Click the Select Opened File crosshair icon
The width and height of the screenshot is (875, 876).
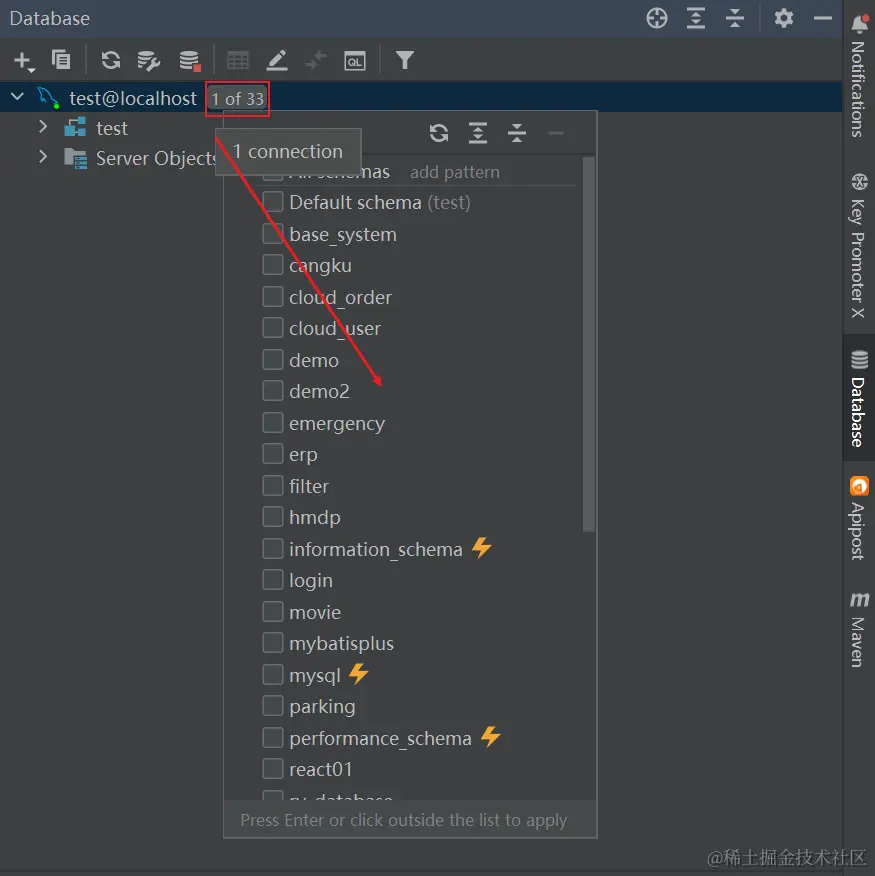[657, 18]
